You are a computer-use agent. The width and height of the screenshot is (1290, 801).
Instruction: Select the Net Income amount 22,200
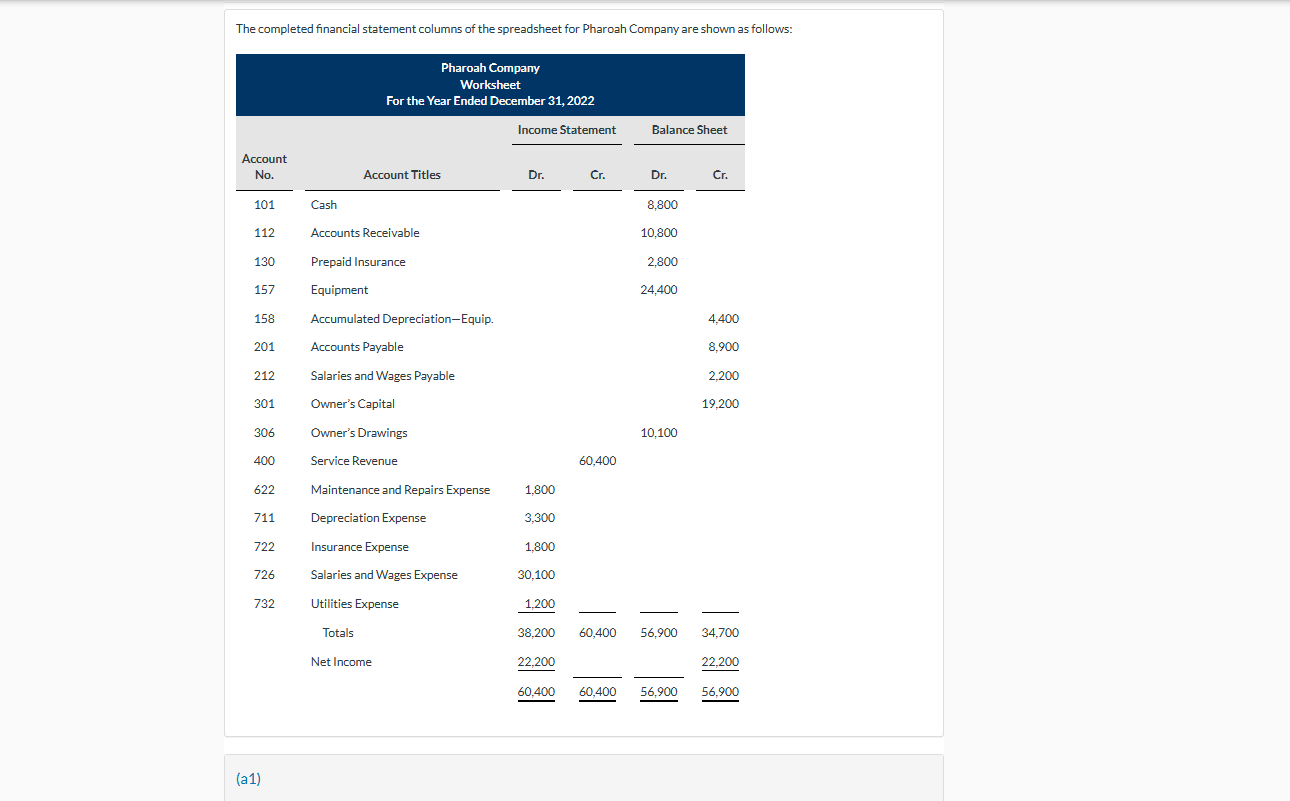click(536, 661)
